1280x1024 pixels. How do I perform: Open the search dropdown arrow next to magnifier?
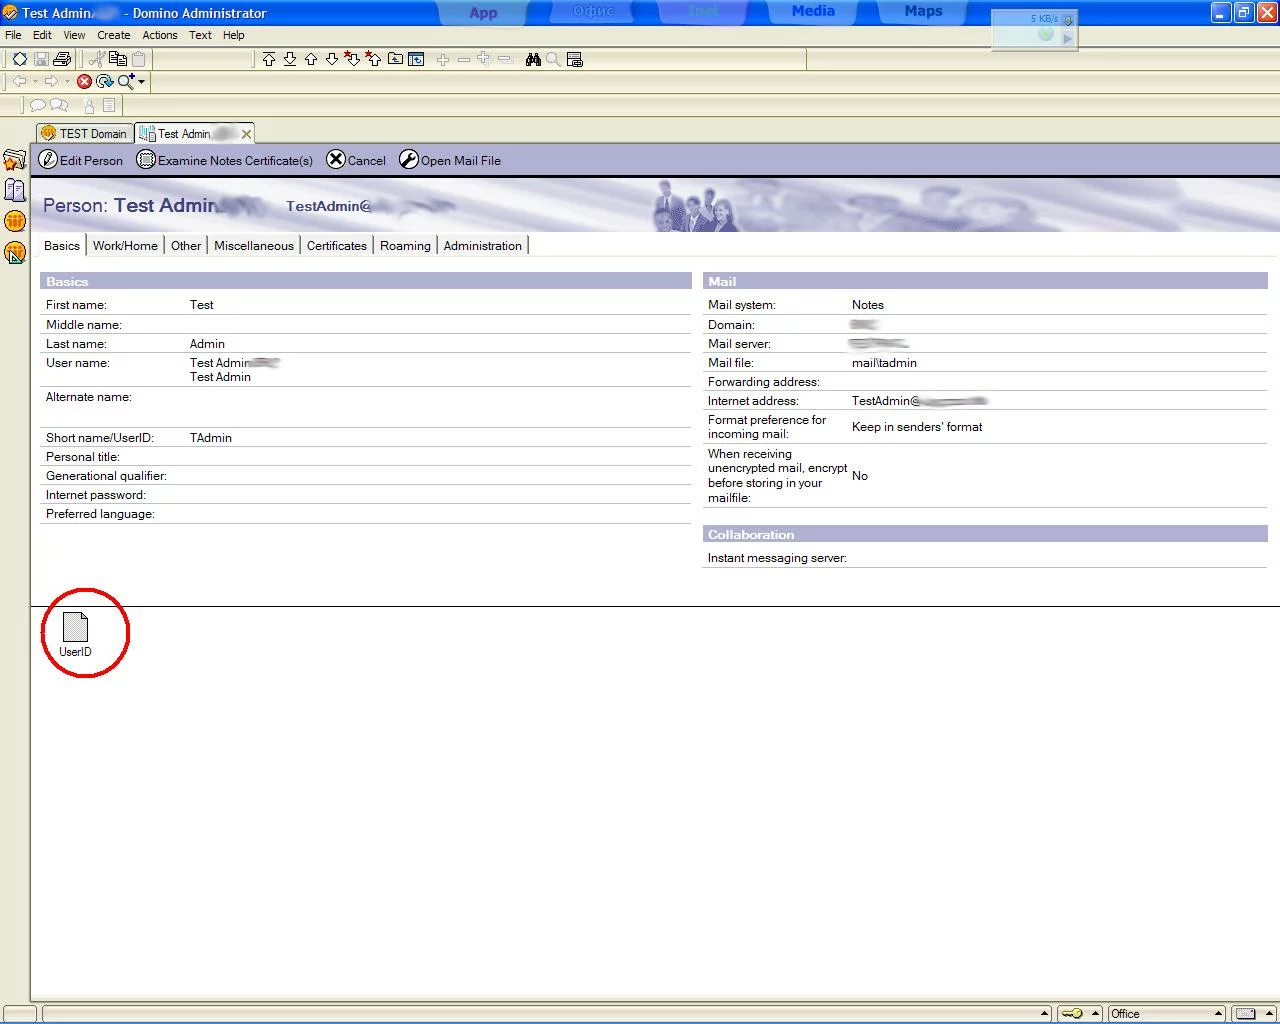point(142,82)
